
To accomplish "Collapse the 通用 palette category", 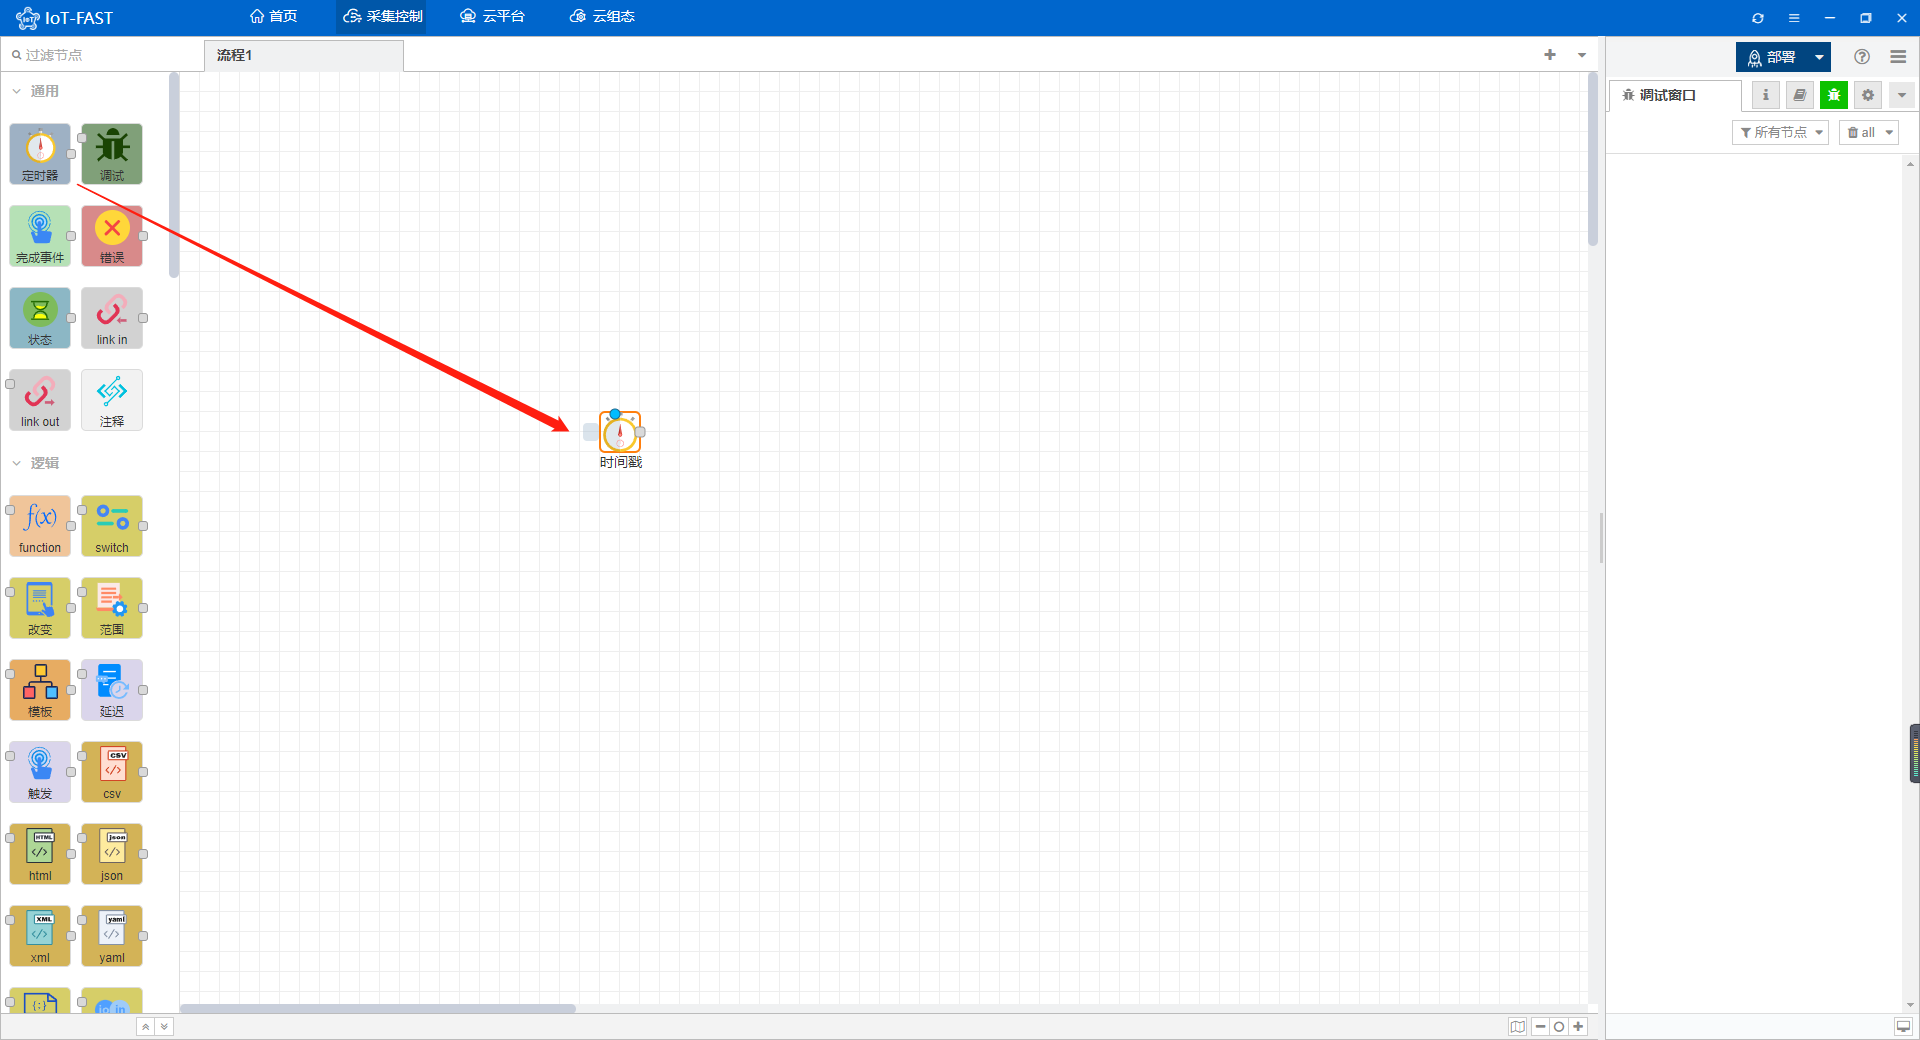I will (x=16, y=91).
